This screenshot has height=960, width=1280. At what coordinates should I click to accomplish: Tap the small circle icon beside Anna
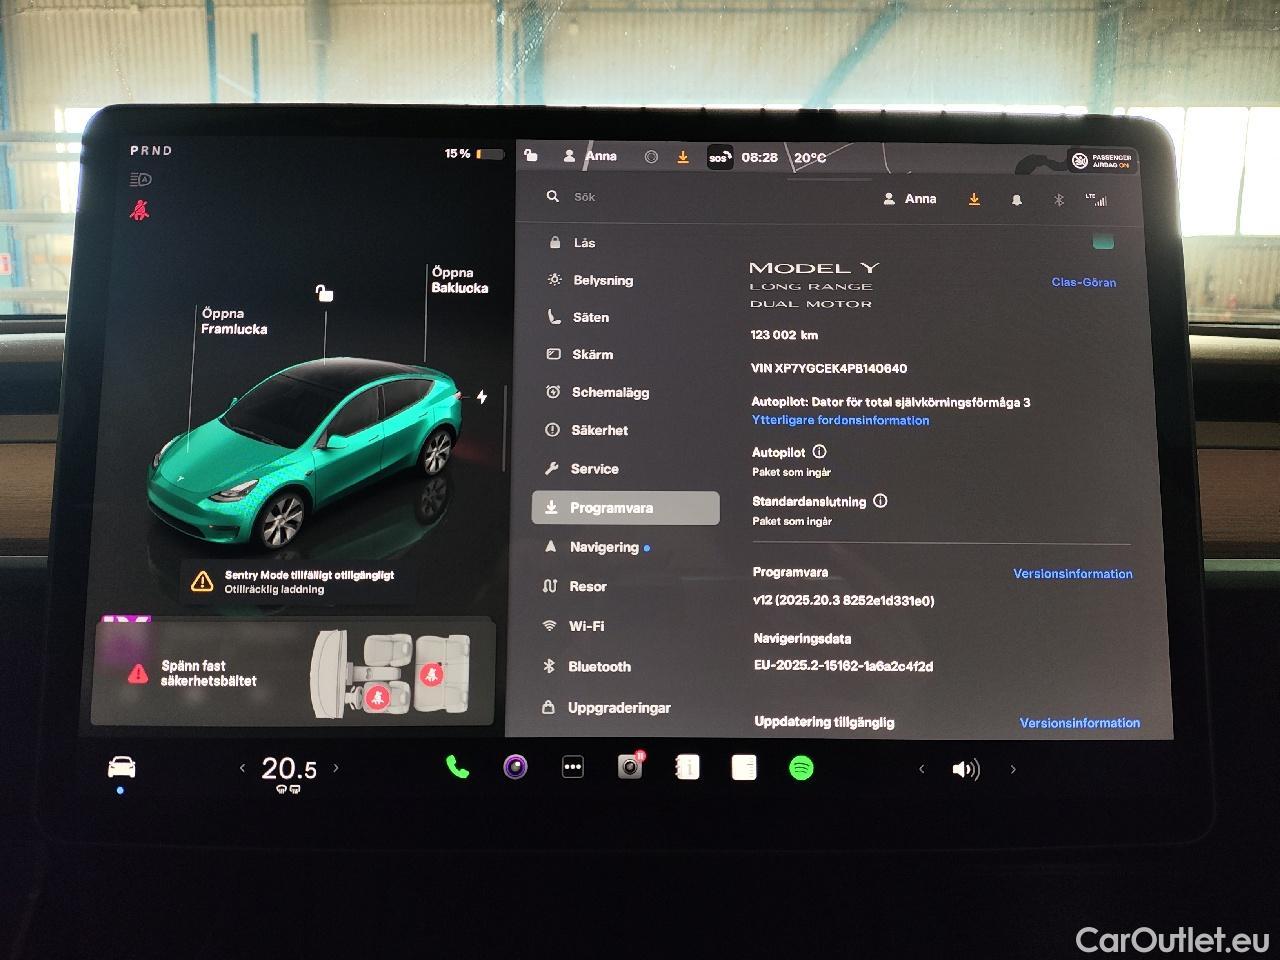tap(651, 157)
